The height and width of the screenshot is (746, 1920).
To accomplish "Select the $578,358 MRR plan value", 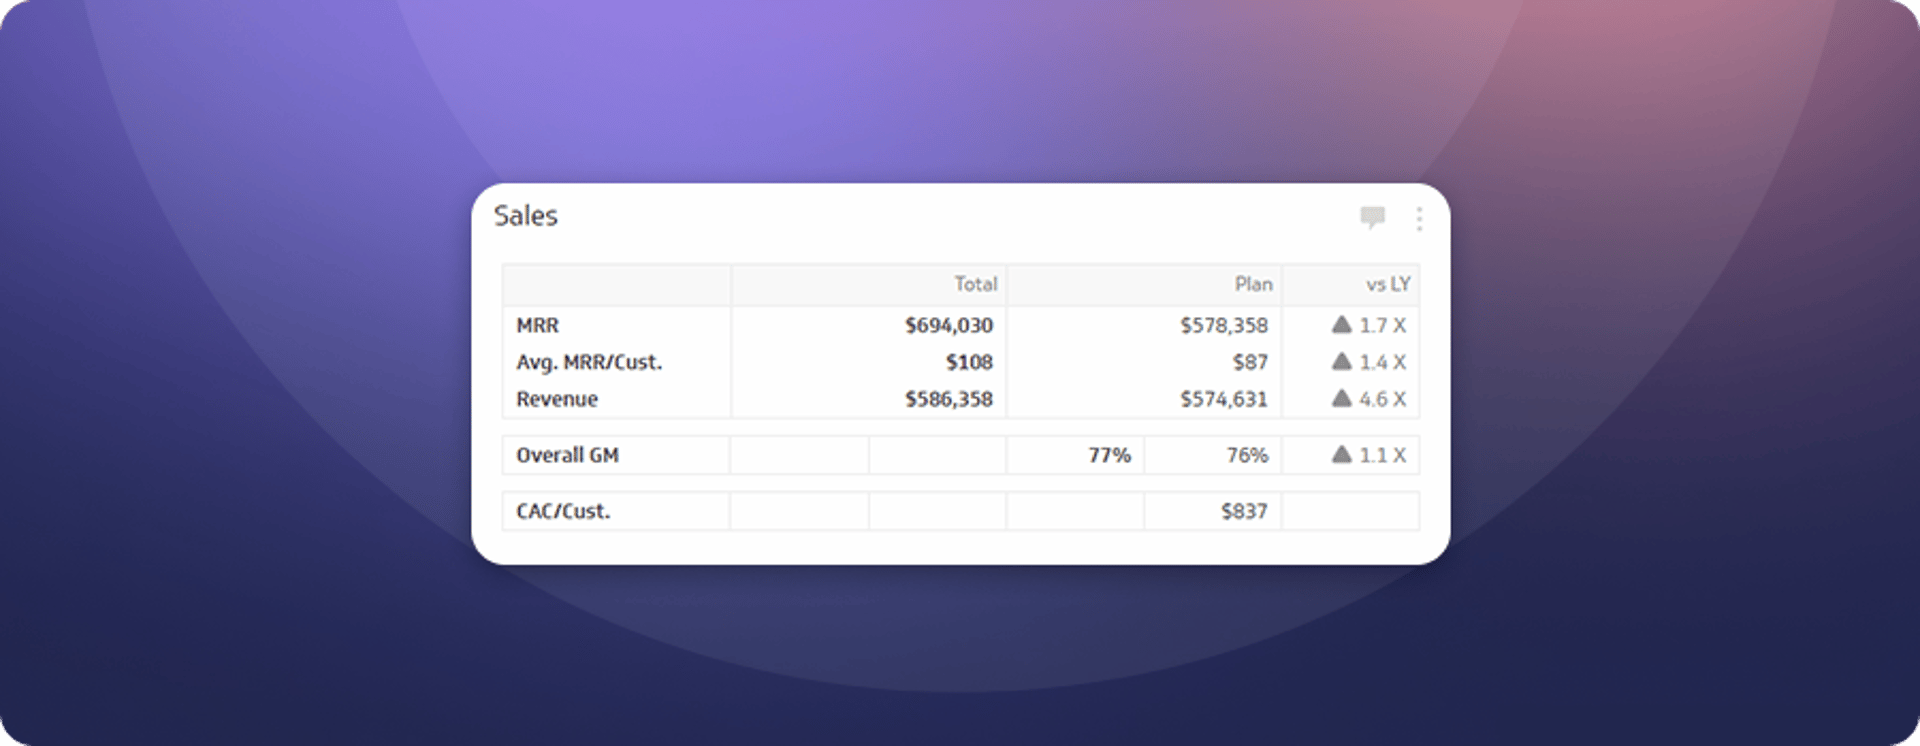I will [x=1223, y=324].
